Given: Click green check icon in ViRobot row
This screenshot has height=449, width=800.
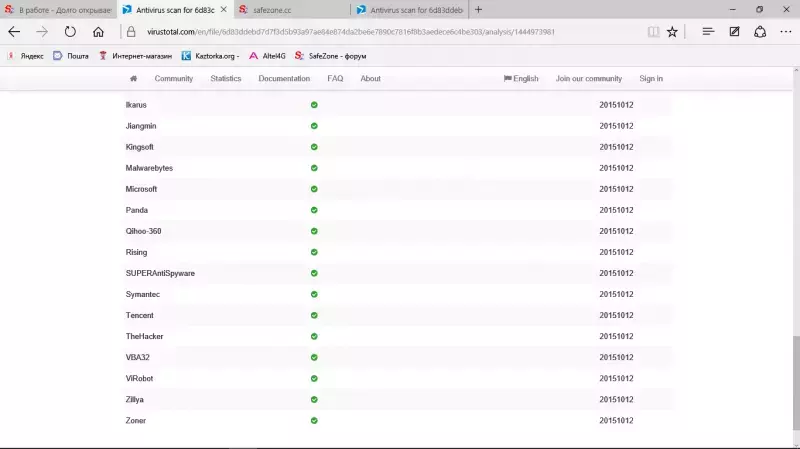Looking at the screenshot, I should [x=314, y=378].
